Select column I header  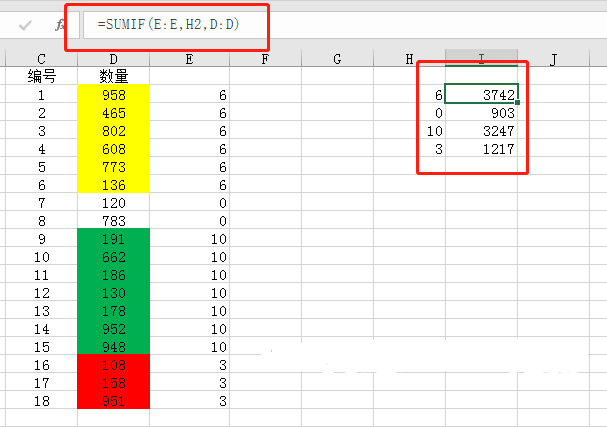(x=481, y=58)
